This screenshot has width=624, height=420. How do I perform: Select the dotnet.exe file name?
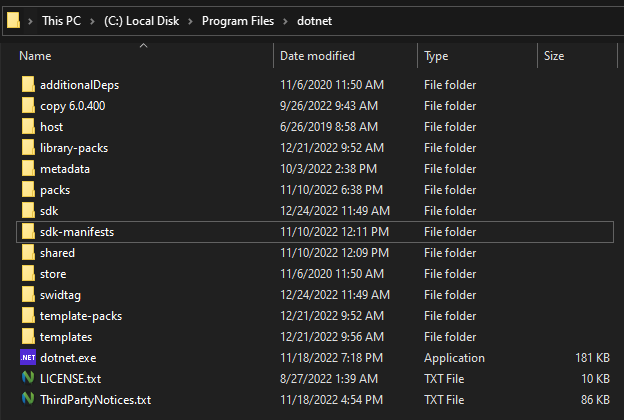point(68,358)
